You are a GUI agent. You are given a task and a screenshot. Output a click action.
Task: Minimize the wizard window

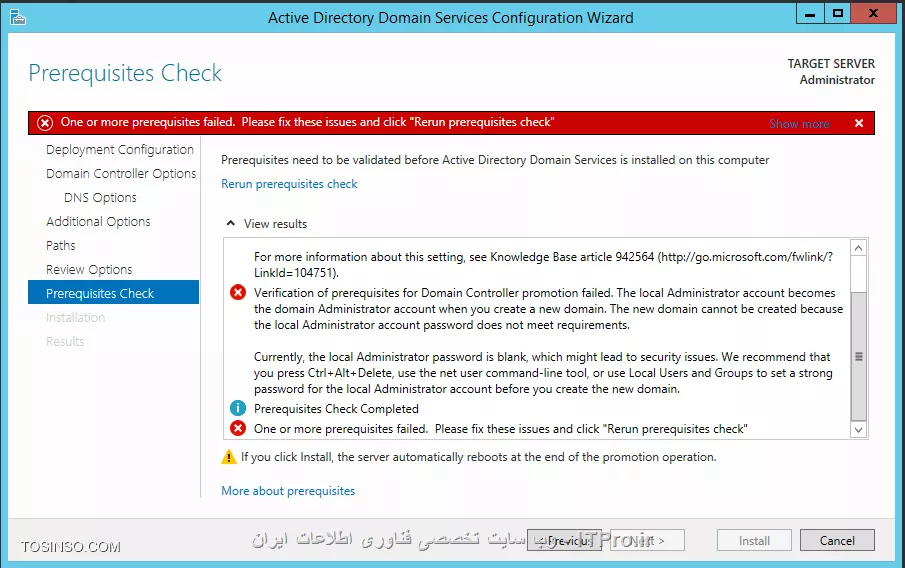click(810, 13)
